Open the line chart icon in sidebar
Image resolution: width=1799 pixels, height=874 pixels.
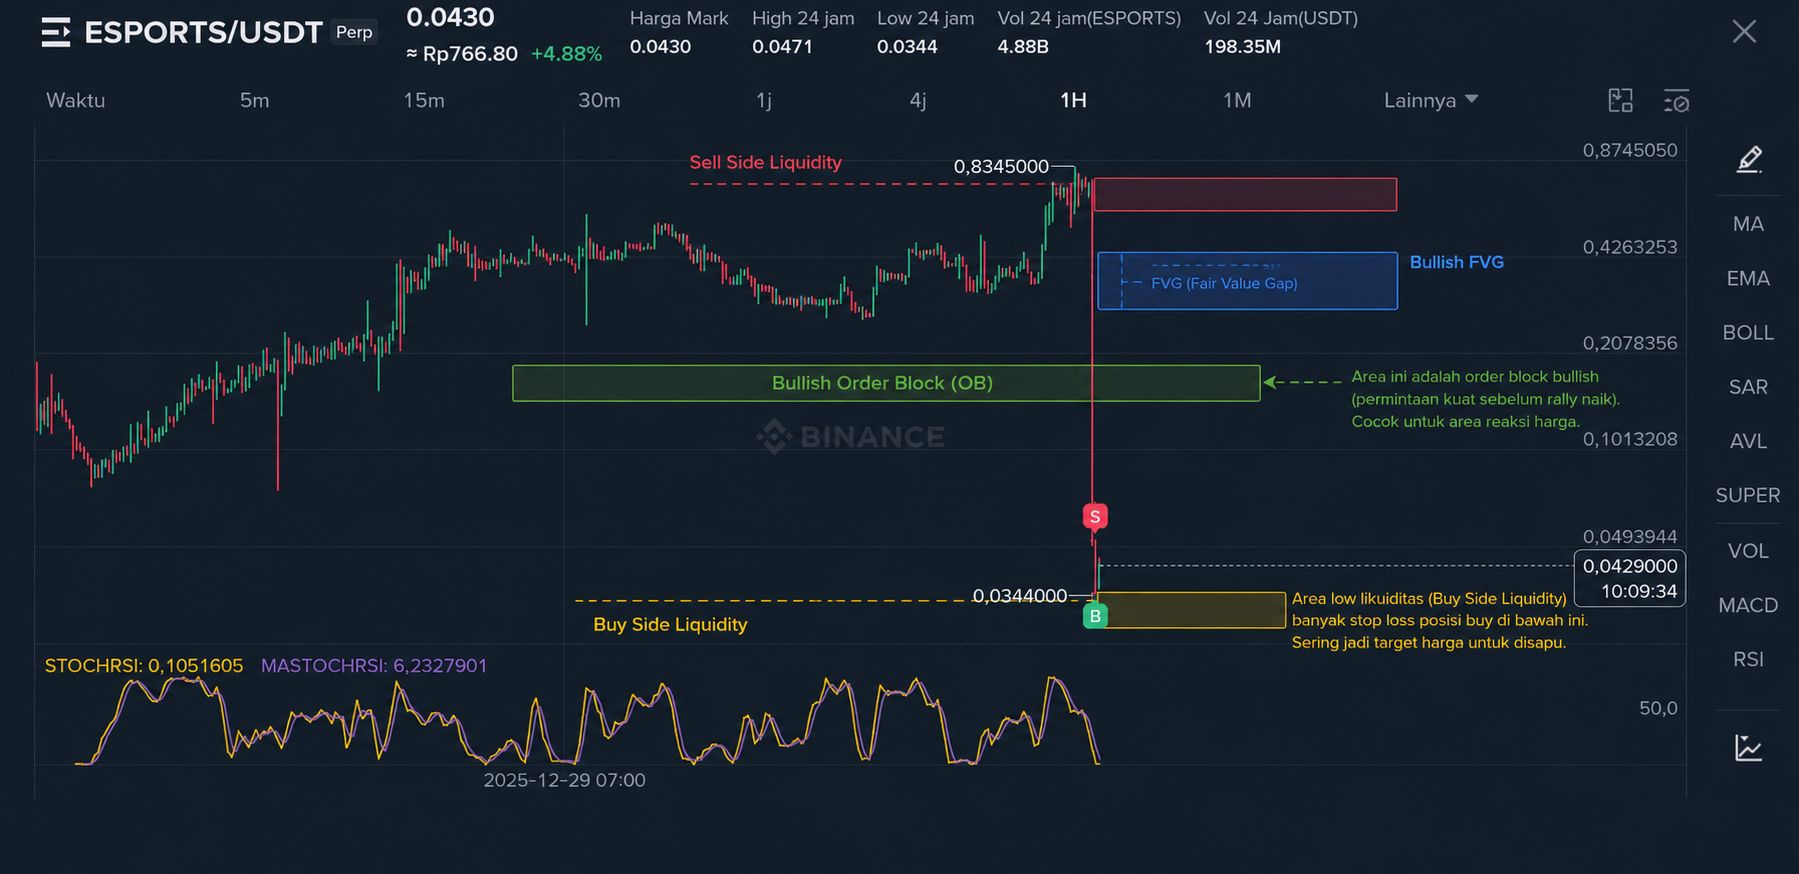click(1749, 748)
